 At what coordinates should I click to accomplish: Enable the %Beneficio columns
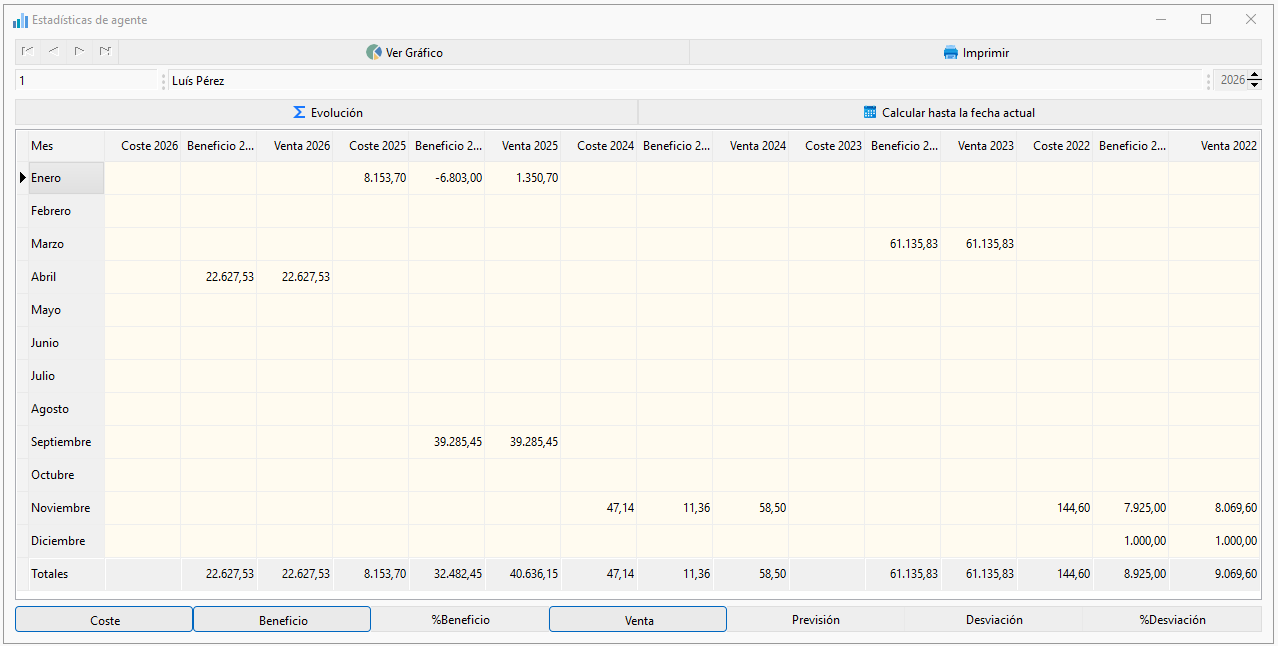click(460, 620)
